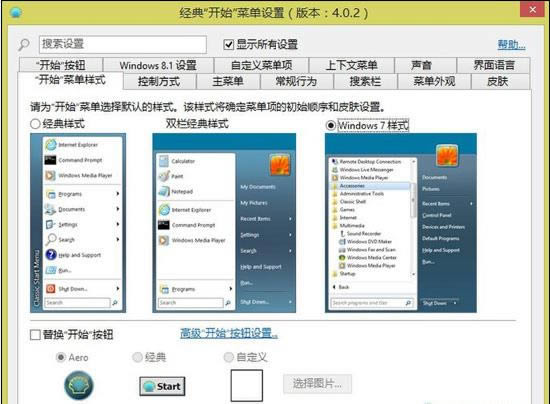This screenshot has height=404, width=550.
Task: Enable the 替换"开始"按钮 checkbox
Action: point(35,335)
